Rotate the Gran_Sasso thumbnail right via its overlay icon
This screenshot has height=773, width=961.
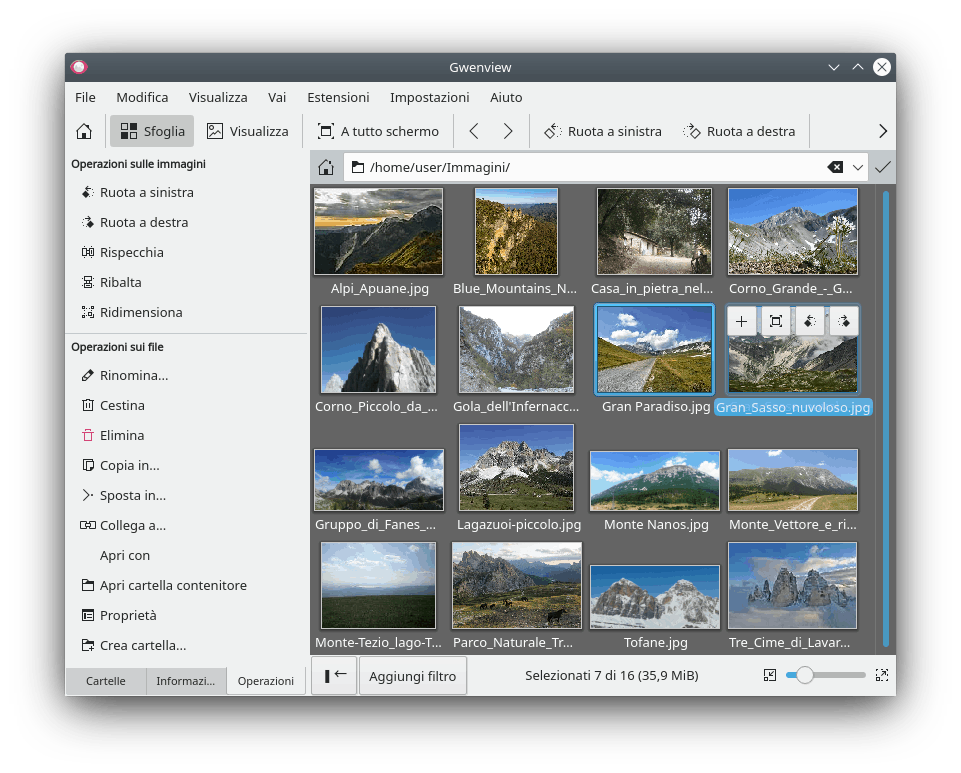[843, 321]
